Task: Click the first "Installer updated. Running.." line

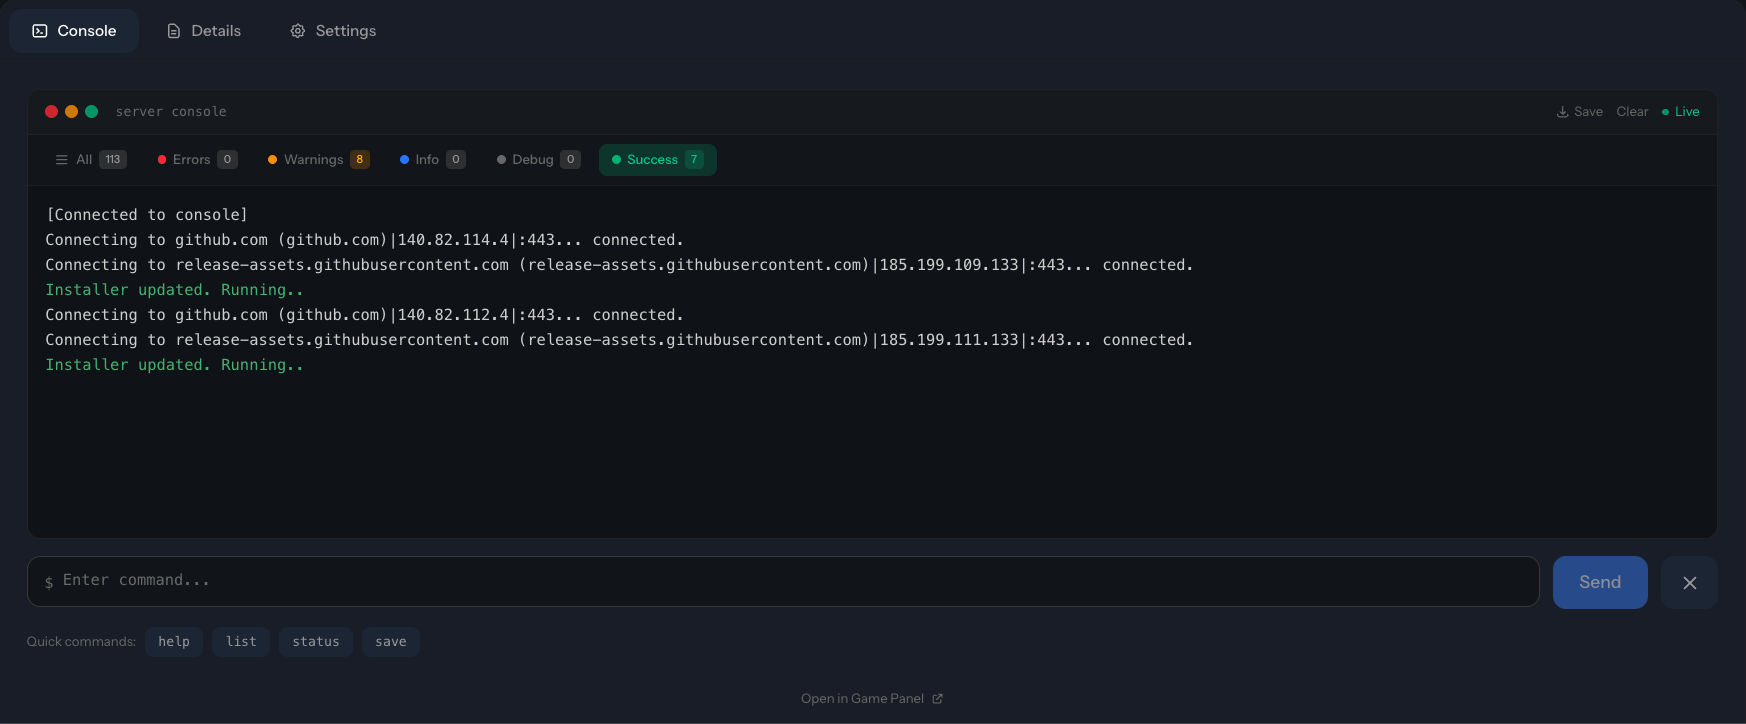Action: click(174, 290)
